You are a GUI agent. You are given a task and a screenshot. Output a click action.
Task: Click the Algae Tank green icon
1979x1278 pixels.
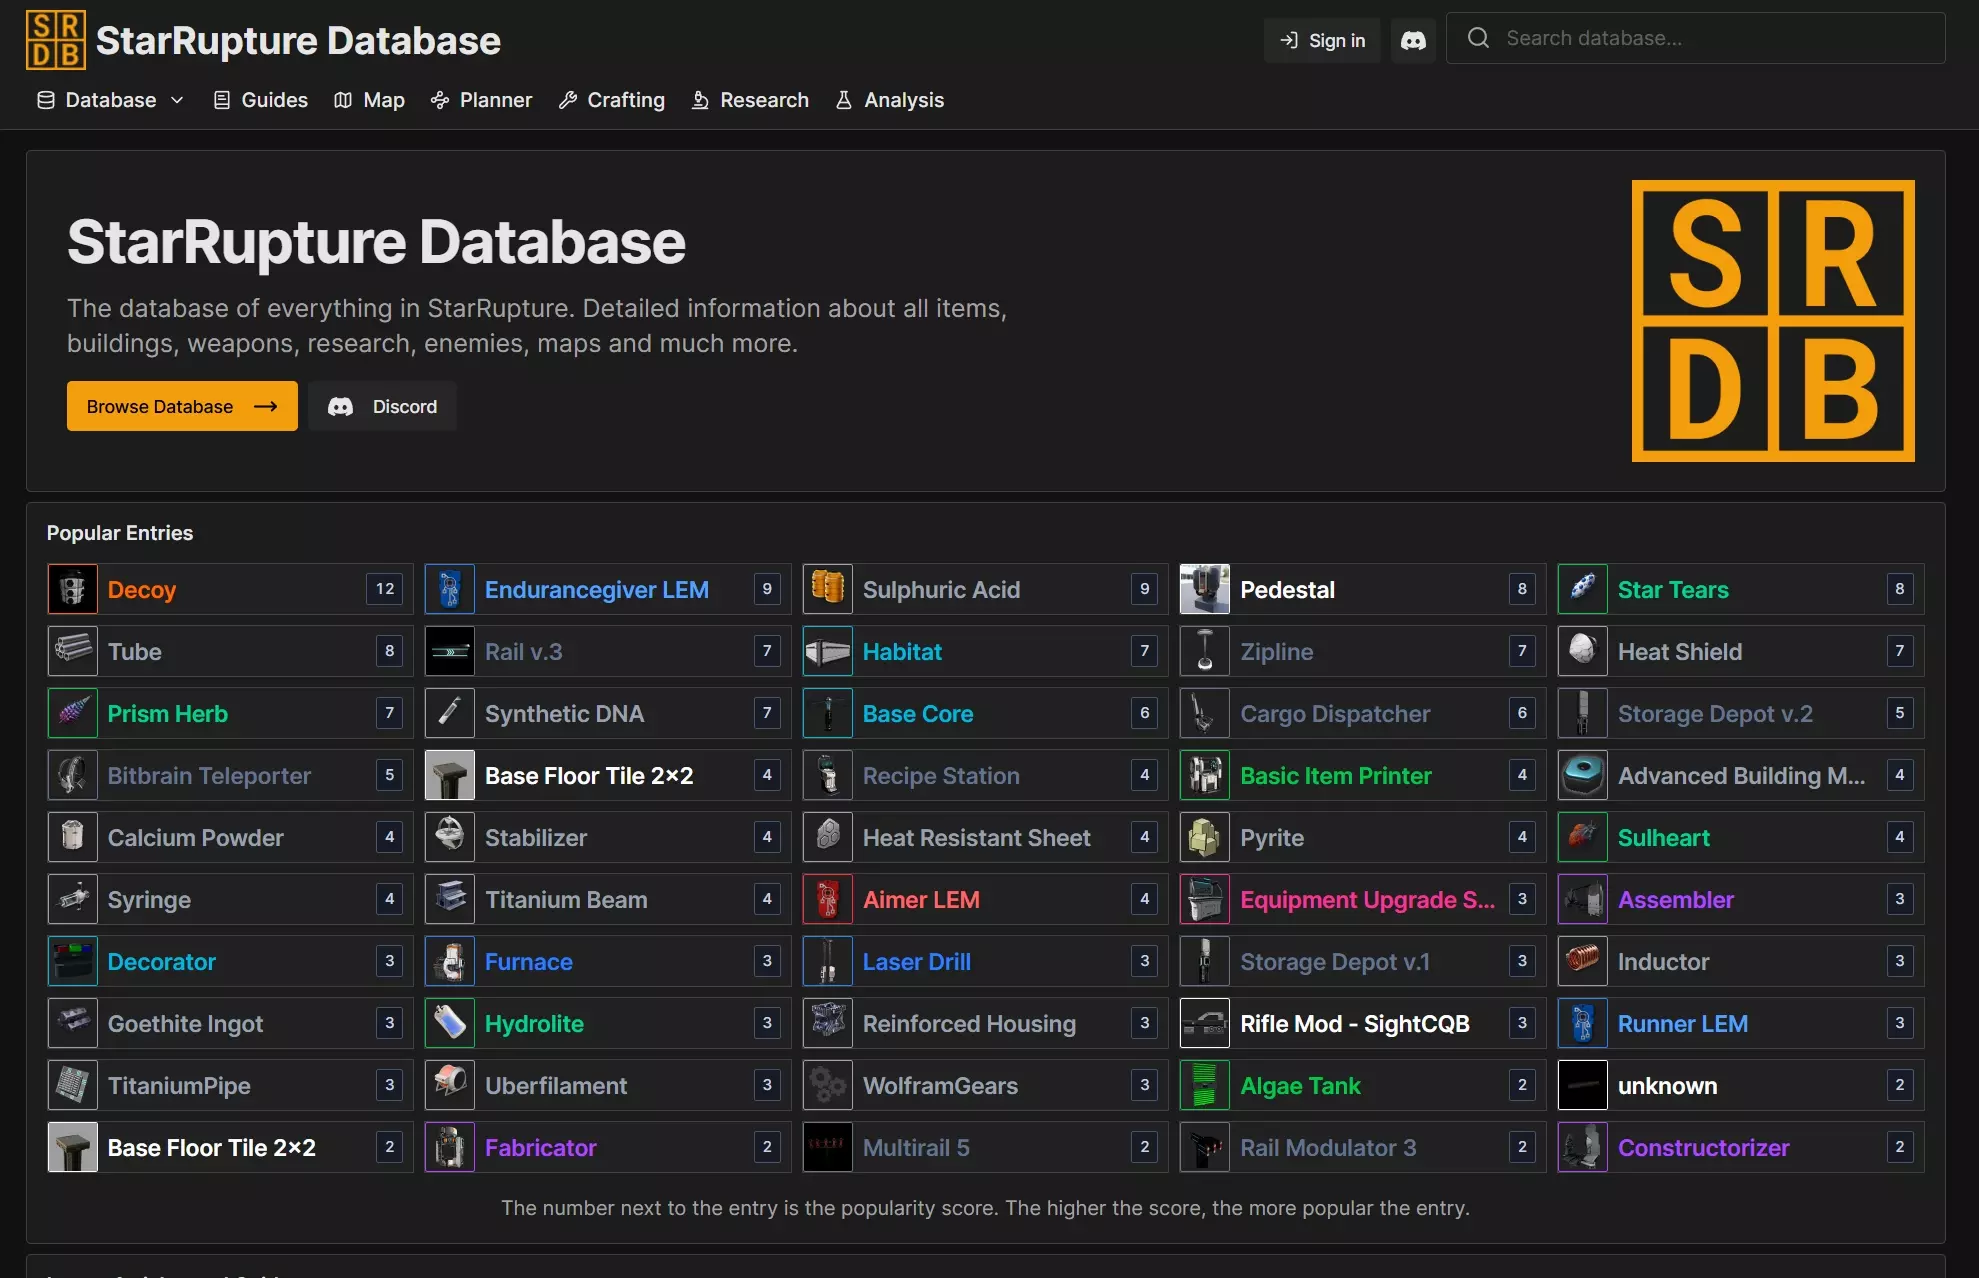coord(1205,1085)
